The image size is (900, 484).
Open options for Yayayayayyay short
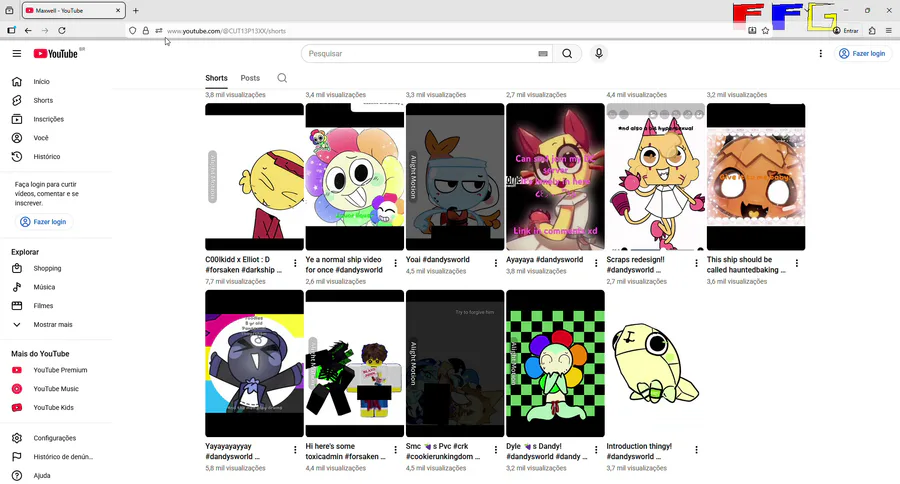295,450
